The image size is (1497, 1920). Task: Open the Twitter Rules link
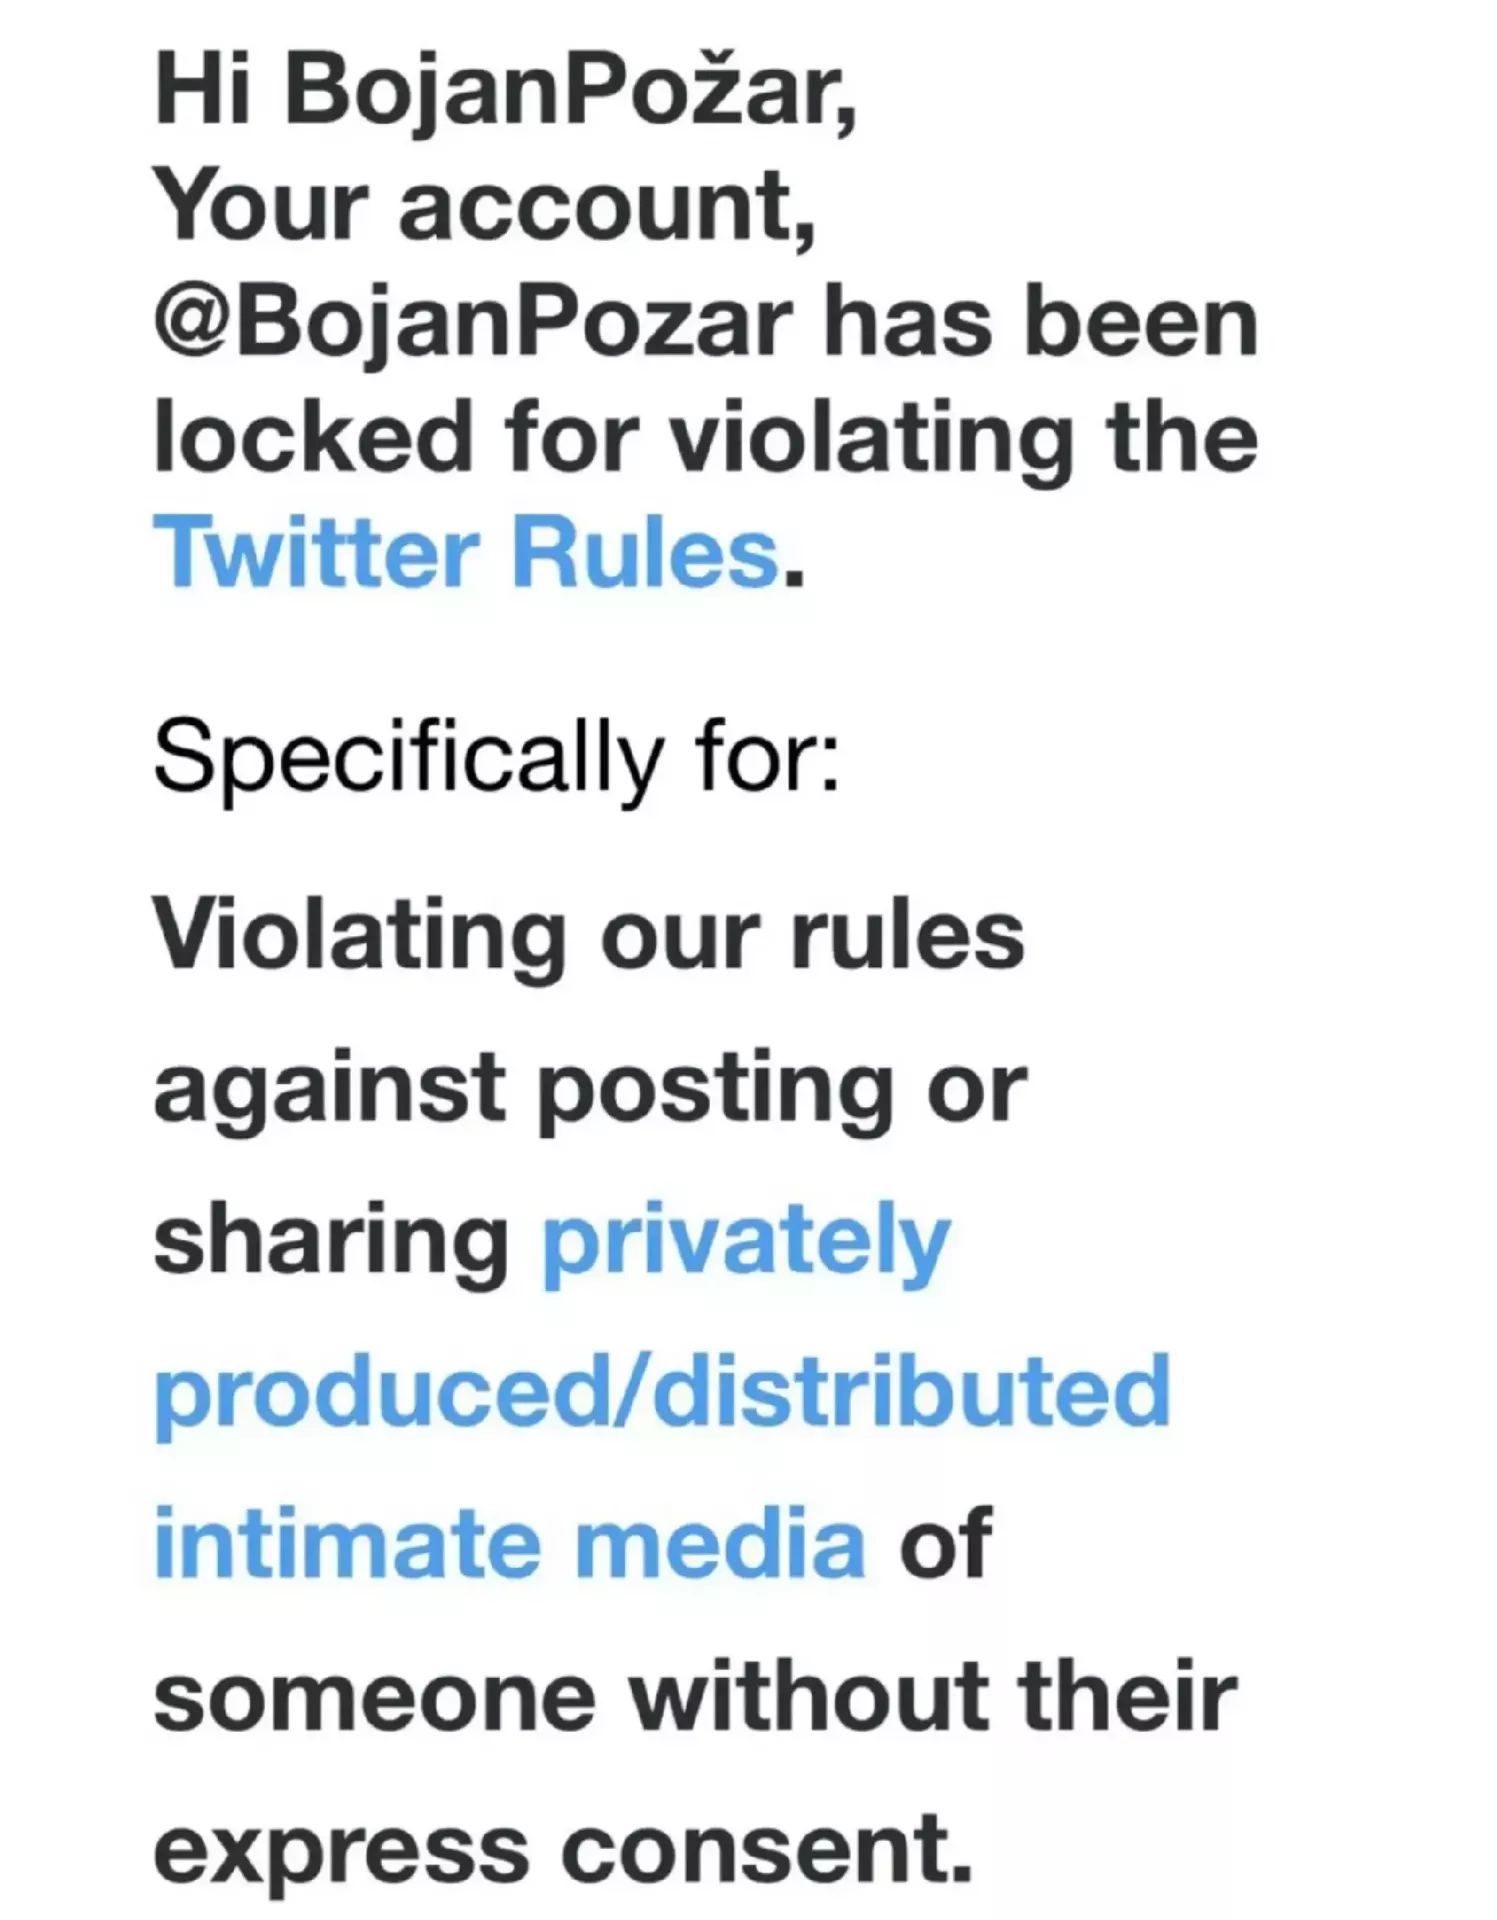point(466,553)
